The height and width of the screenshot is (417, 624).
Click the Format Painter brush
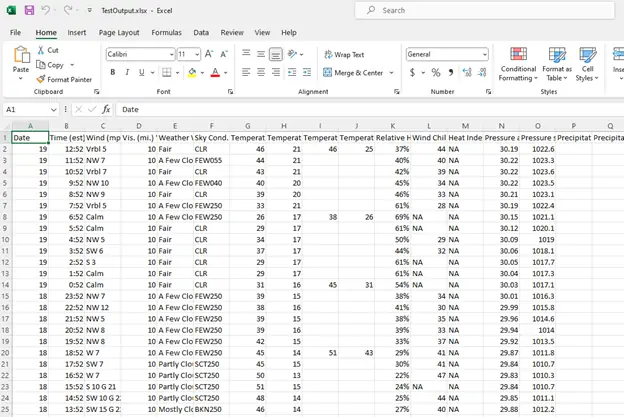40,79
